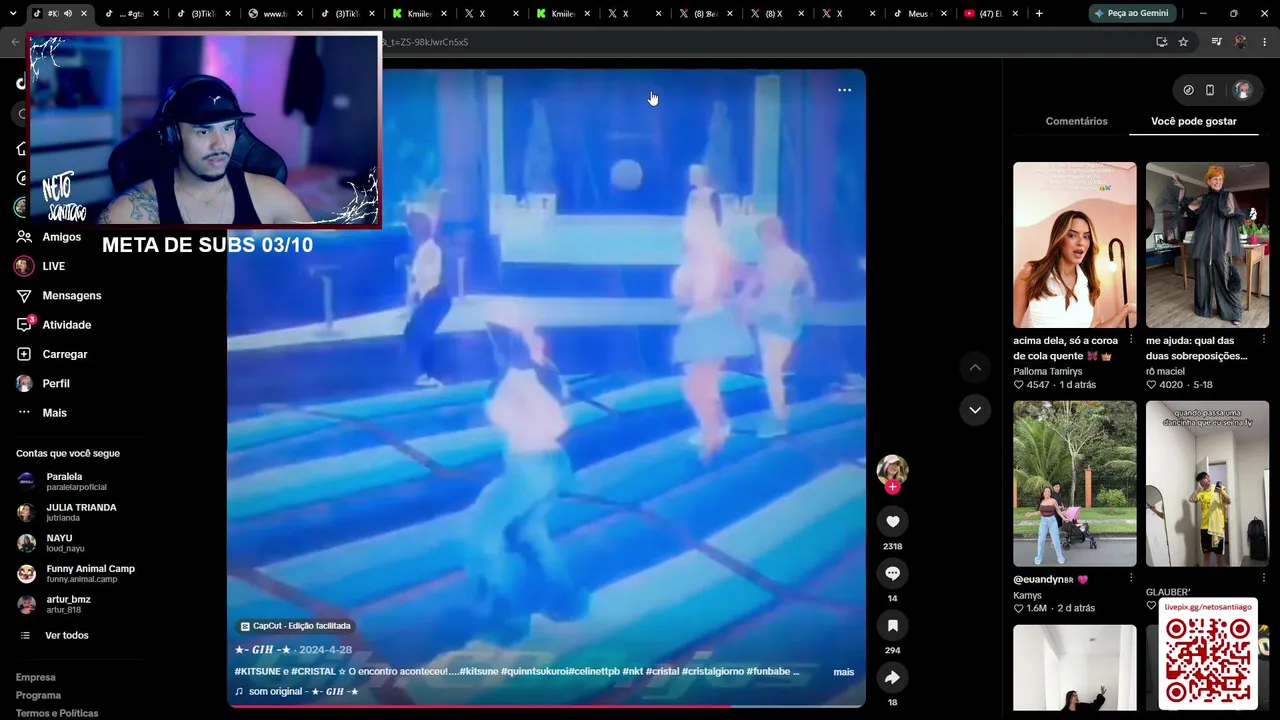Click the Peça ao Gemini button in Chrome

click(x=1132, y=13)
